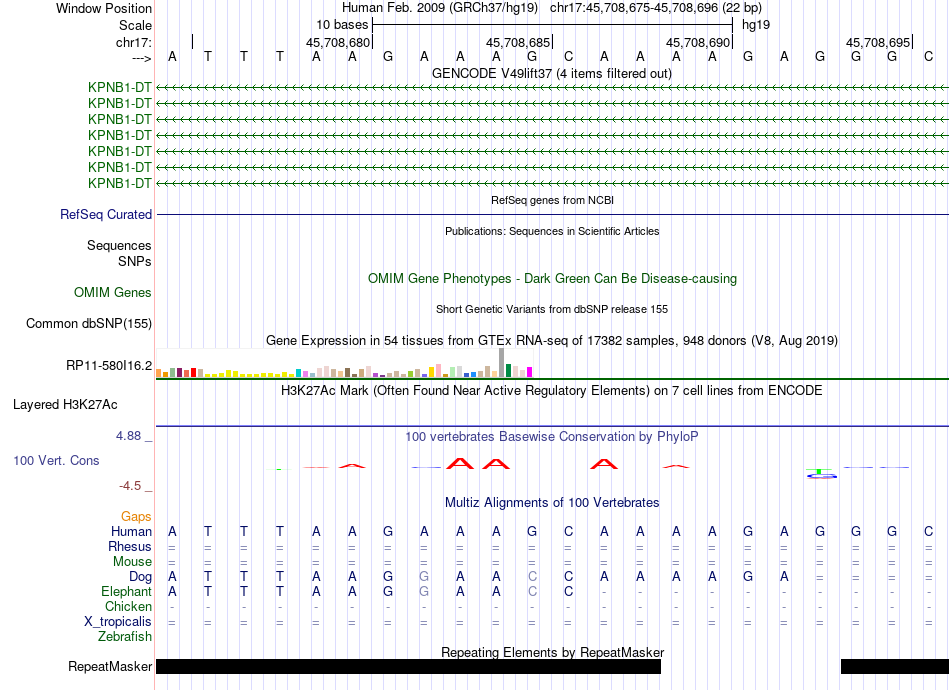Click the Human species row label
This screenshot has height=690, width=950.
[131, 531]
